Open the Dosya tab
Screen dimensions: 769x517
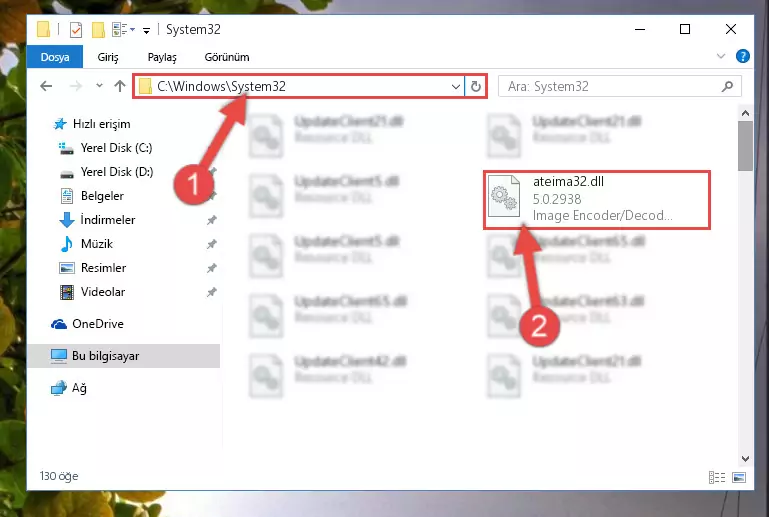coord(54,57)
